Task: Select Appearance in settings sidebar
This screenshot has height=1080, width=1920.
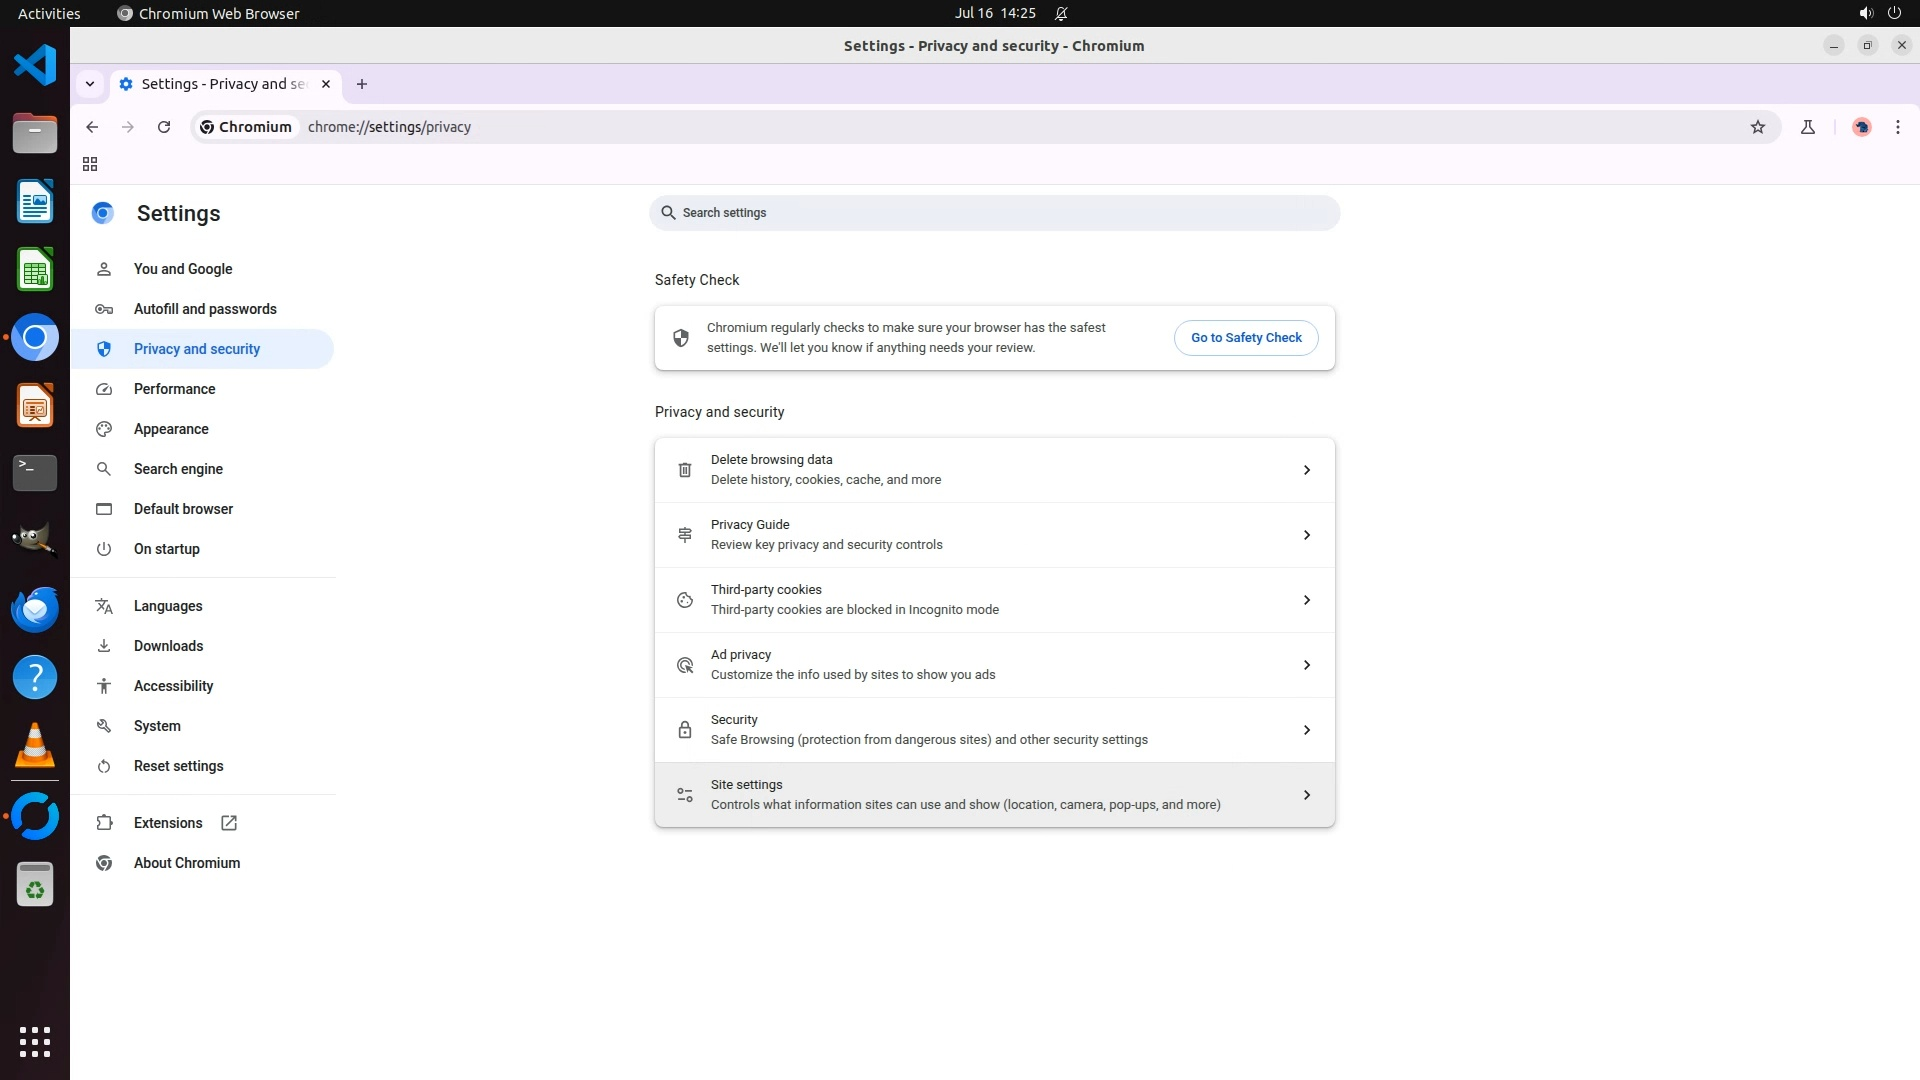Action: [171, 429]
